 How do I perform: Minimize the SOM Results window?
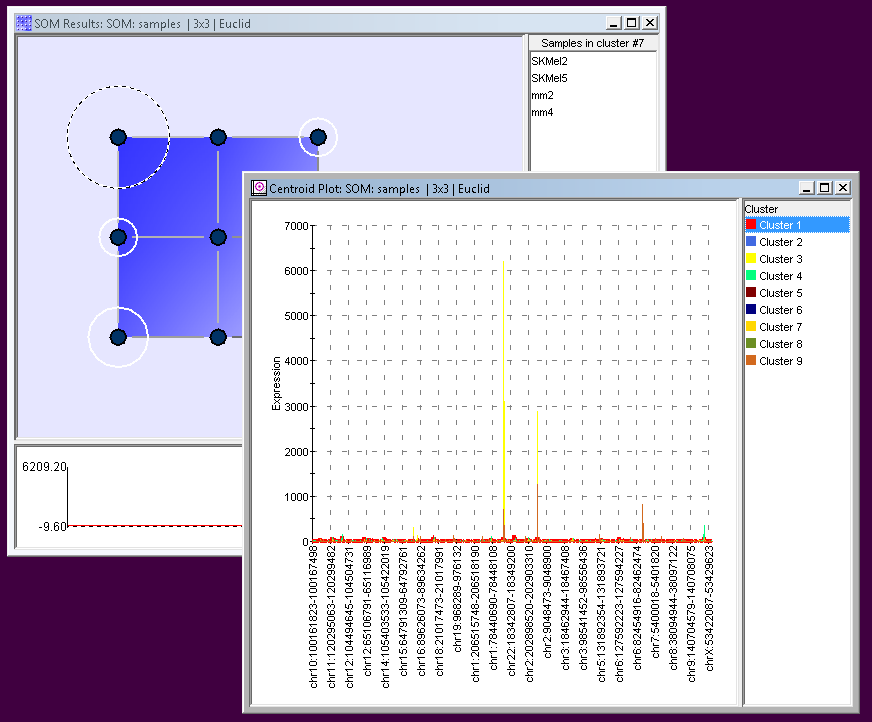point(614,23)
